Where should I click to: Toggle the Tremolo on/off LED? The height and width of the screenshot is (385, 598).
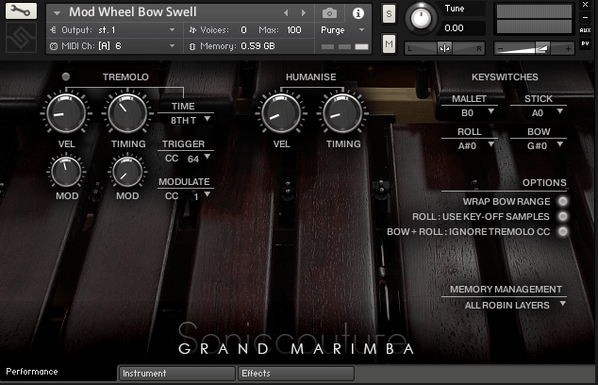[x=66, y=77]
